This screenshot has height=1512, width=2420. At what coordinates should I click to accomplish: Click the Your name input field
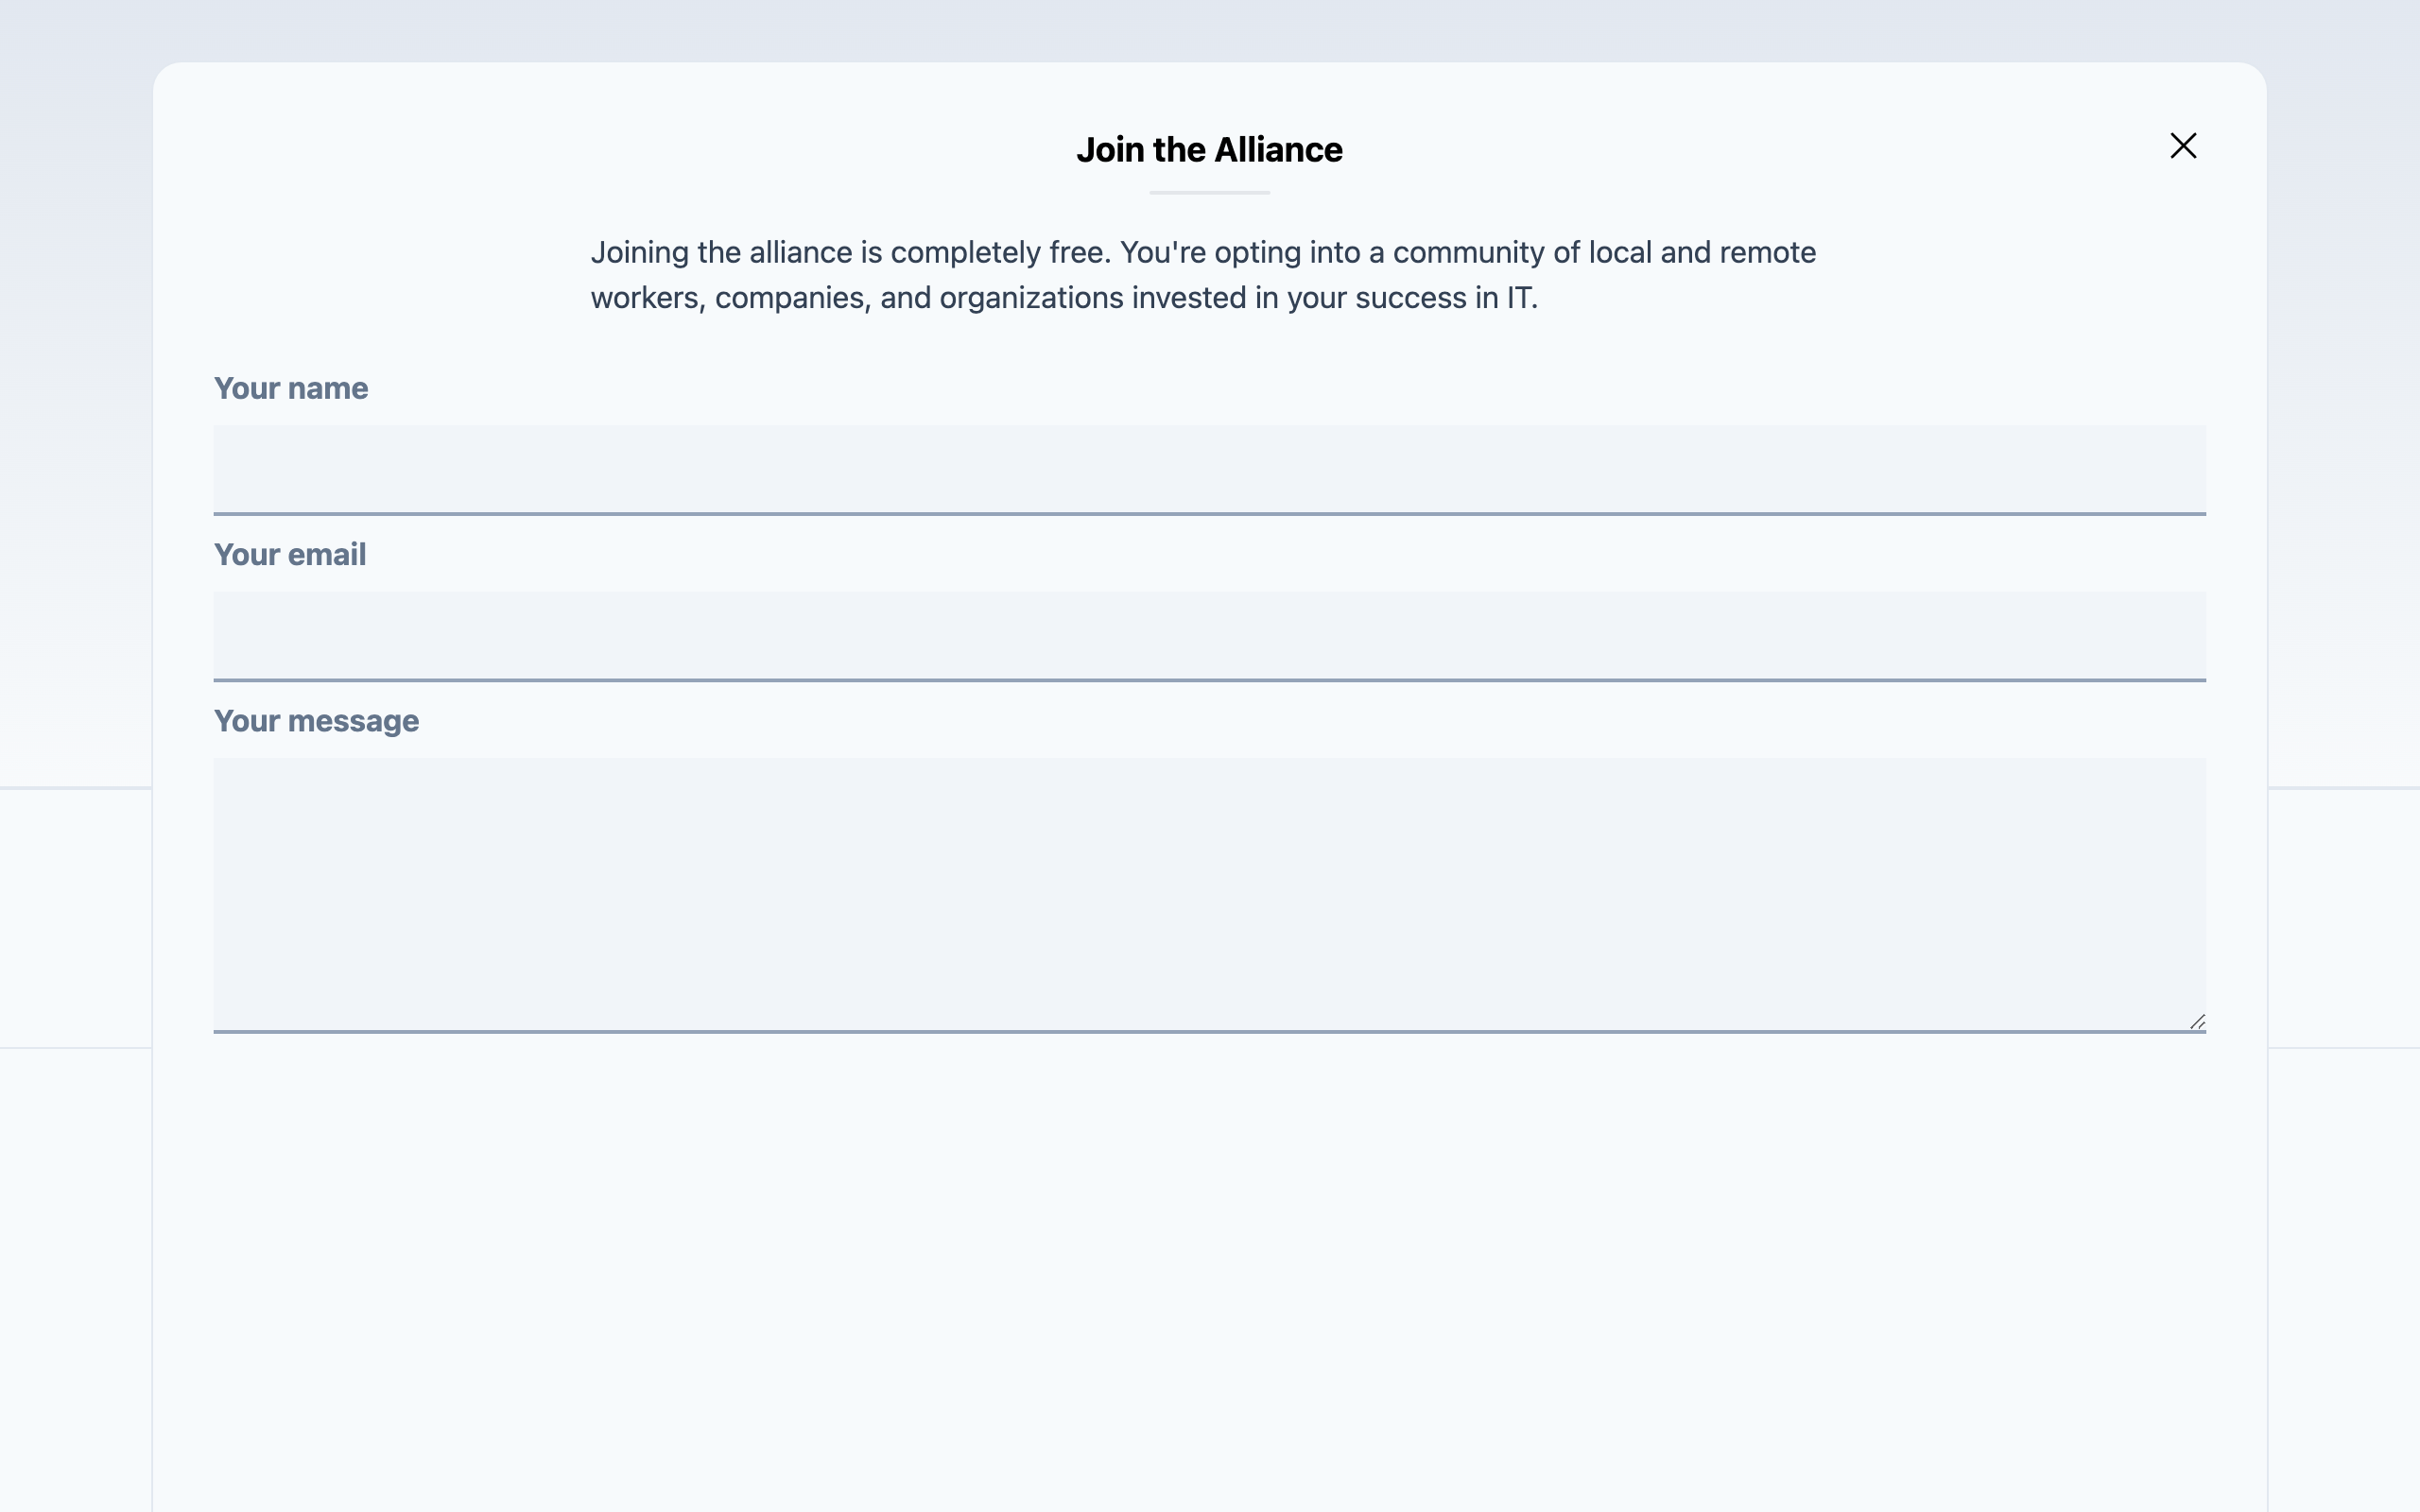coord(1209,470)
